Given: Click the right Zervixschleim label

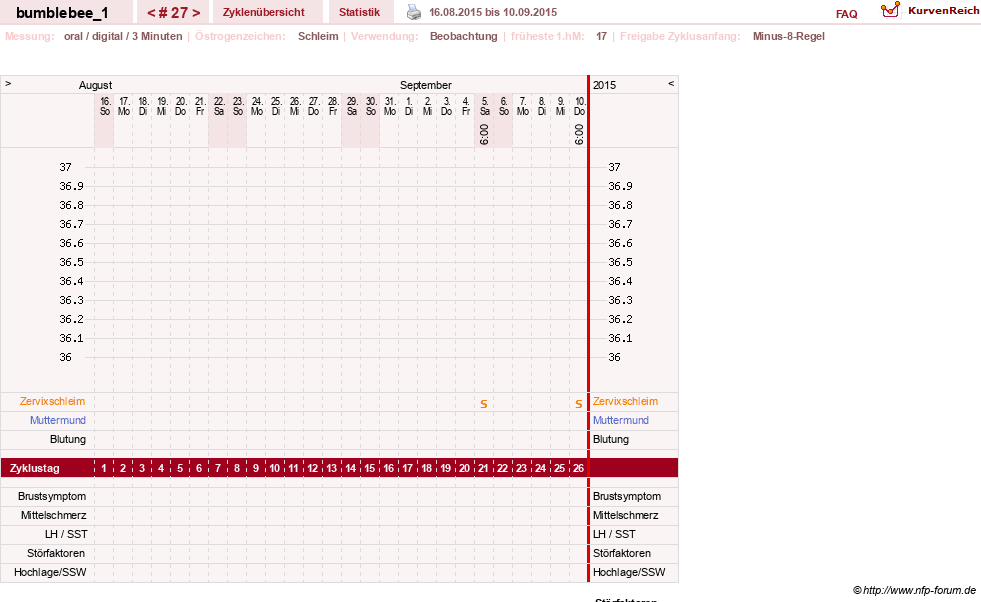Looking at the screenshot, I should [x=626, y=401].
